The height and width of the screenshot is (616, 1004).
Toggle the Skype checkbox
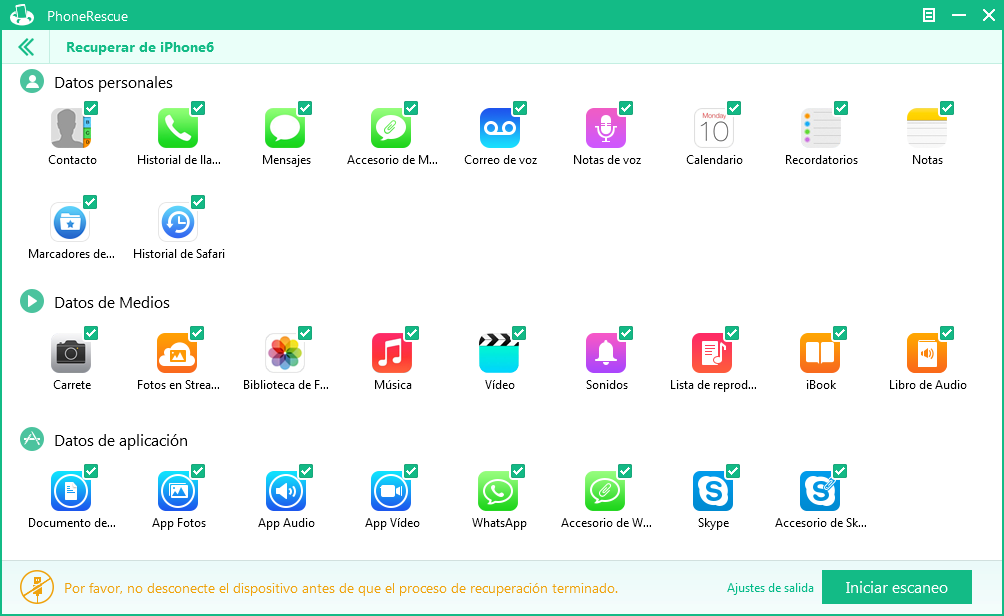tap(733, 471)
